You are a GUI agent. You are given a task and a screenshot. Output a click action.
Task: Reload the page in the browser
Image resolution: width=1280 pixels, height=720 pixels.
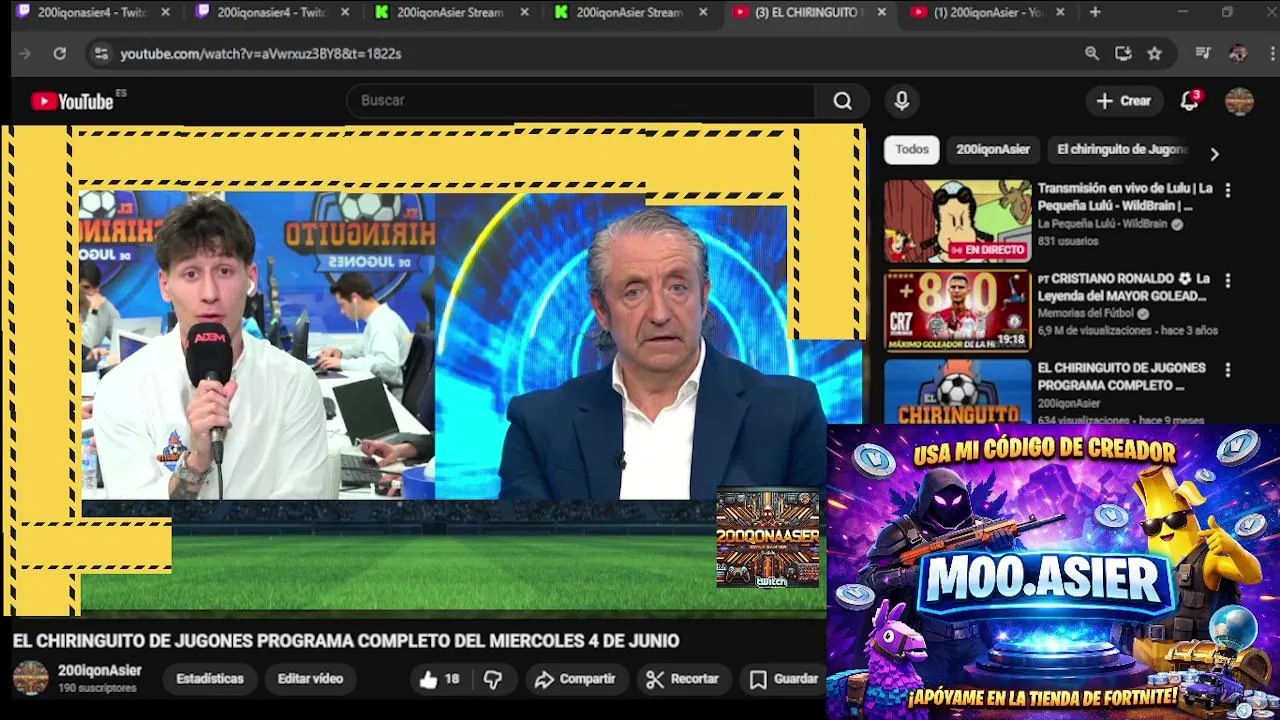coord(59,54)
